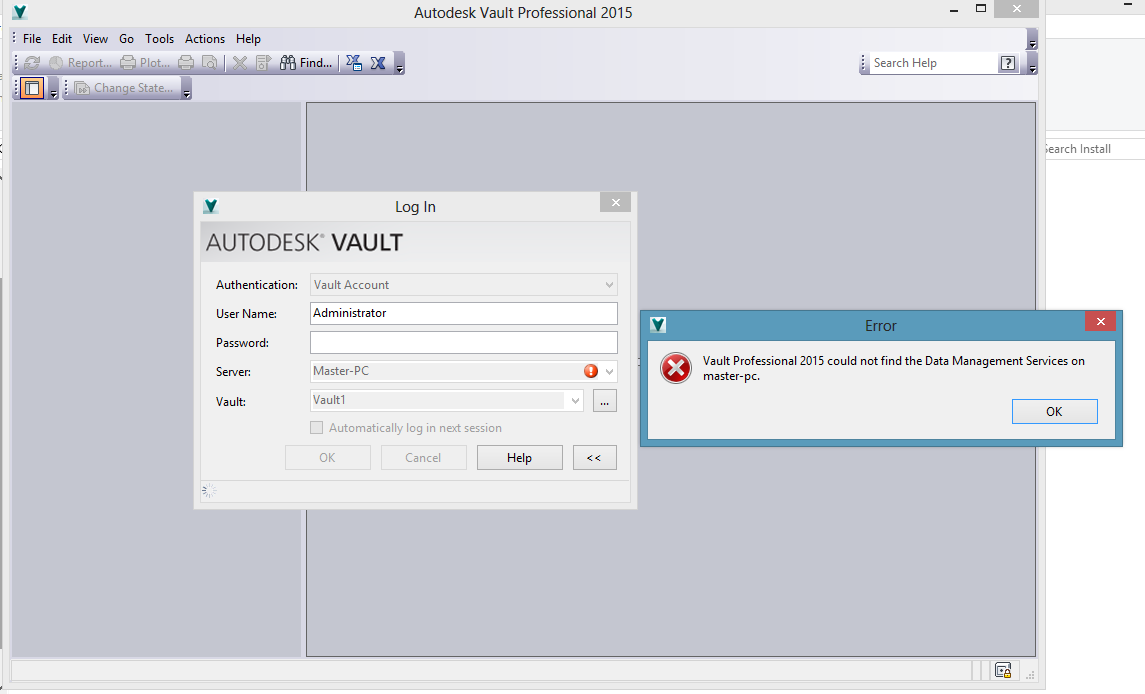Image resolution: width=1145 pixels, height=694 pixels.
Task: Click the Print icon in the toolbar
Action: click(186, 63)
